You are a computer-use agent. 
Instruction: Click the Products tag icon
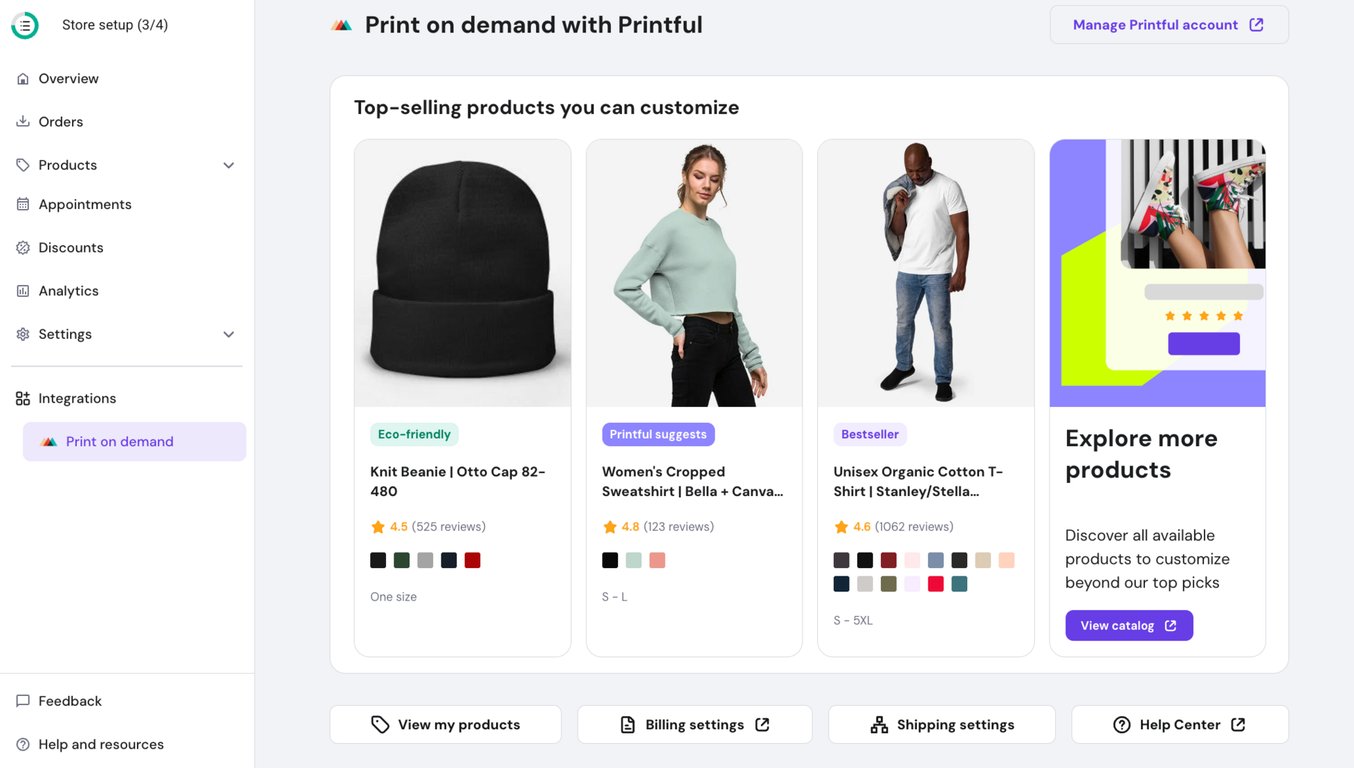(x=22, y=164)
